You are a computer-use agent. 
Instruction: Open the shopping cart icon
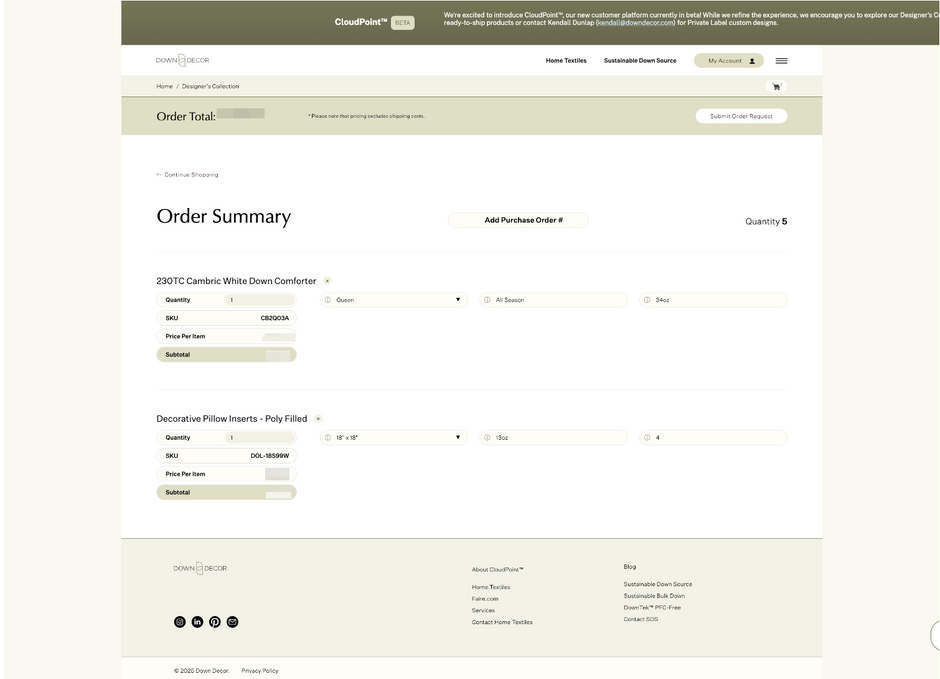776,87
